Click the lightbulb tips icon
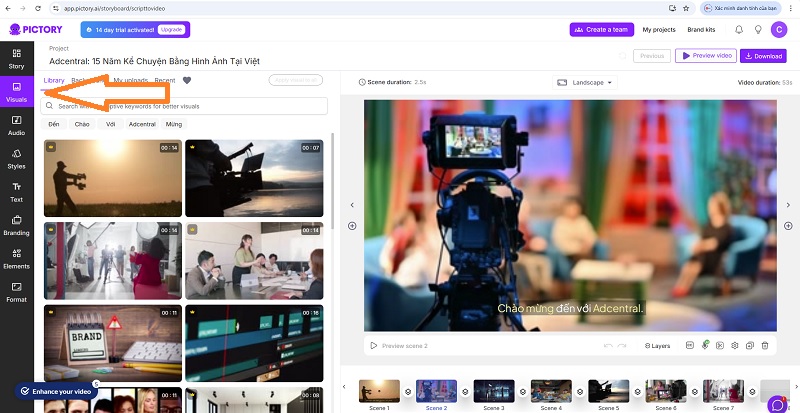This screenshot has width=800, height=413. (758, 30)
